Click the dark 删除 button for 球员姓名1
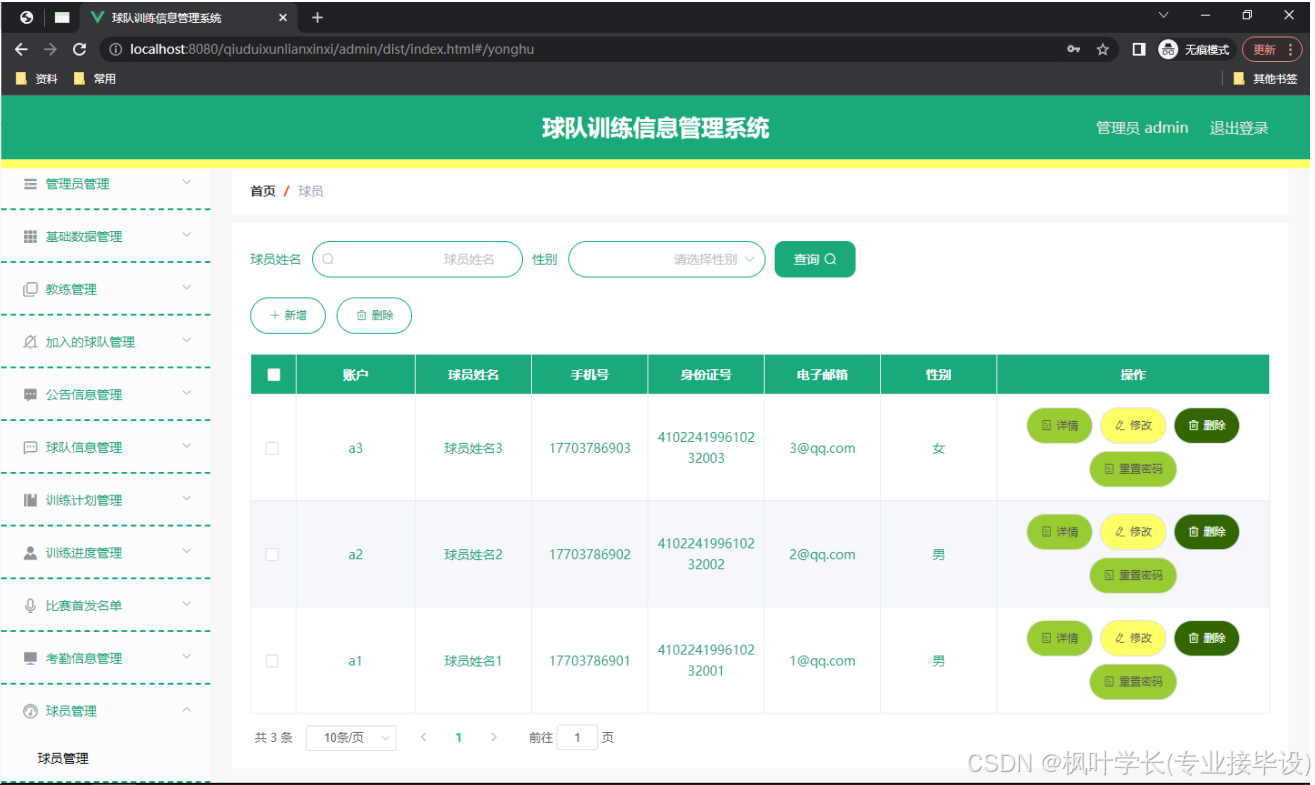The height and width of the screenshot is (785, 1315). click(1206, 638)
